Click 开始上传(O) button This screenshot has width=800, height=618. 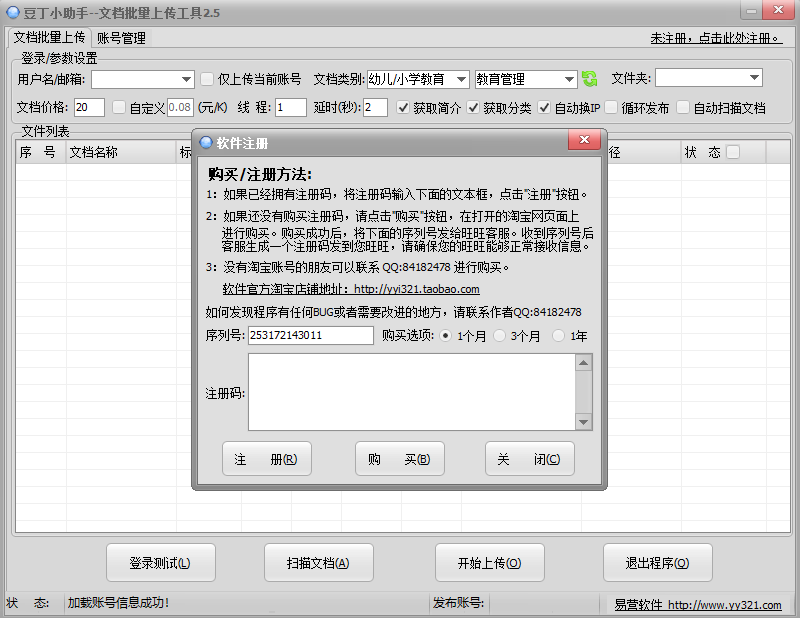click(x=490, y=562)
